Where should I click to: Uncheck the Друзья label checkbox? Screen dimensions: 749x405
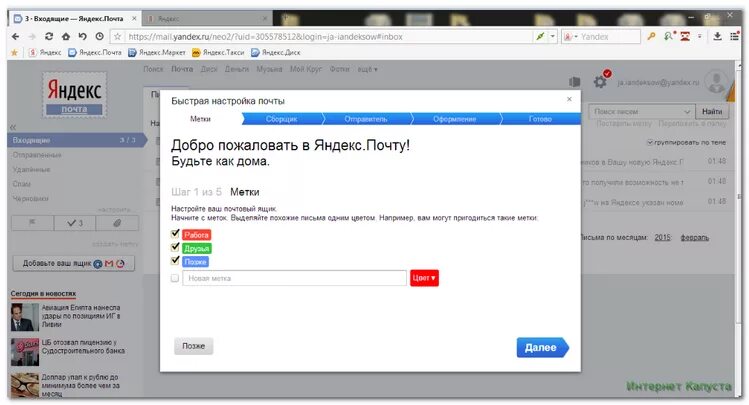[175, 247]
